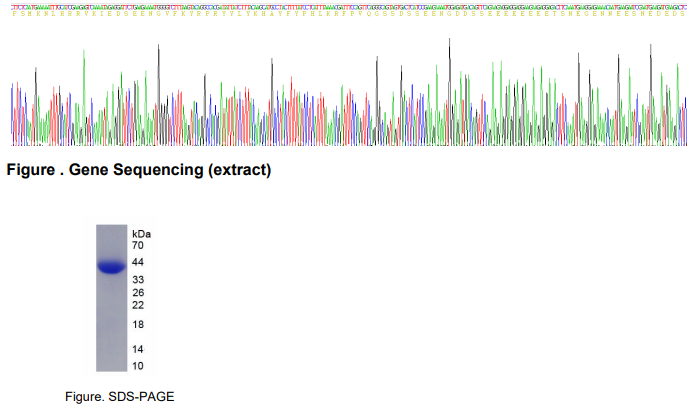This screenshot has height=412, width=694.
Task: Select the 44 kDa marker label
Action: tap(138, 262)
